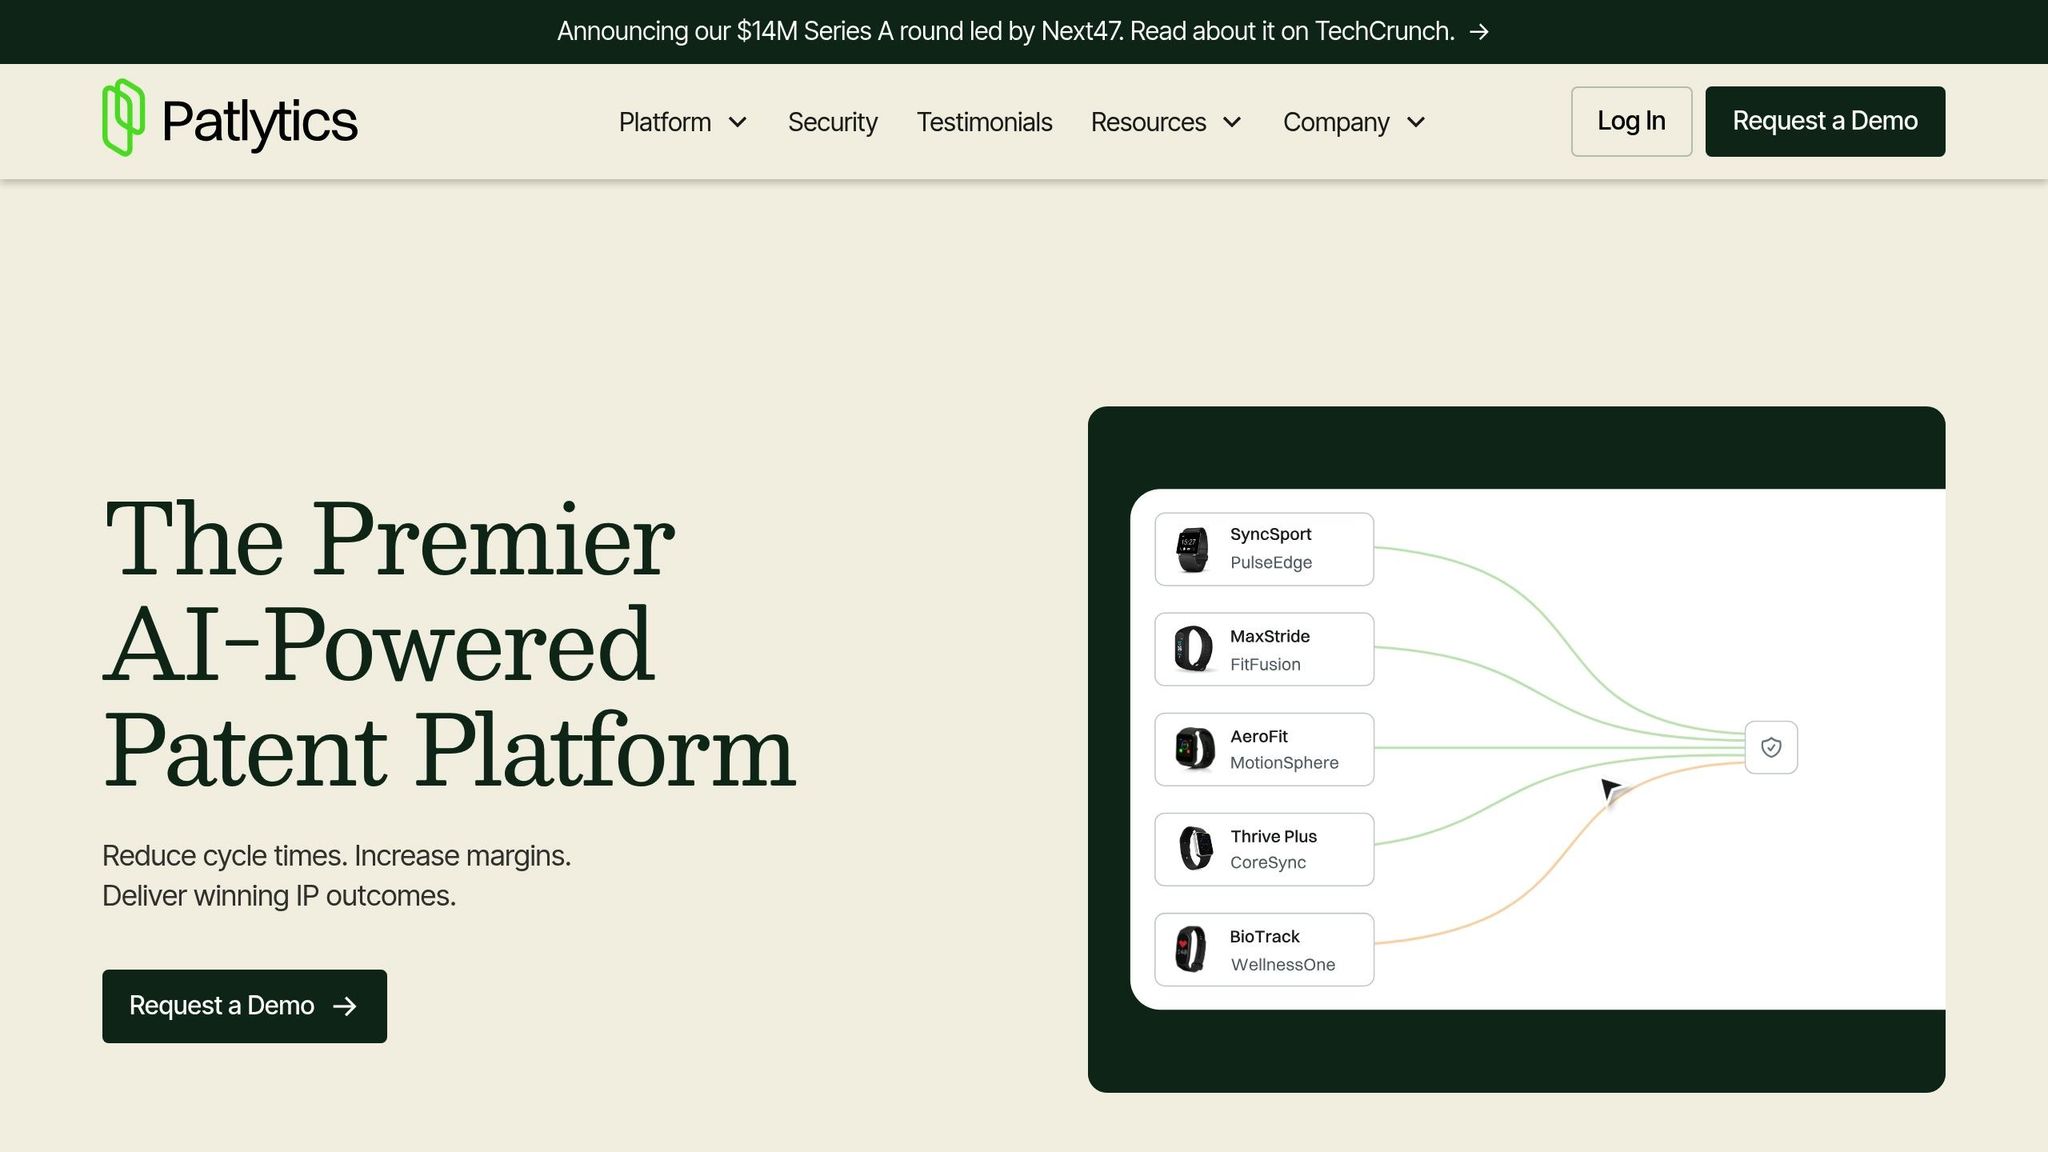The width and height of the screenshot is (2048, 1152).
Task: Click arrow icon on hero Request a Demo
Action: (x=345, y=1006)
